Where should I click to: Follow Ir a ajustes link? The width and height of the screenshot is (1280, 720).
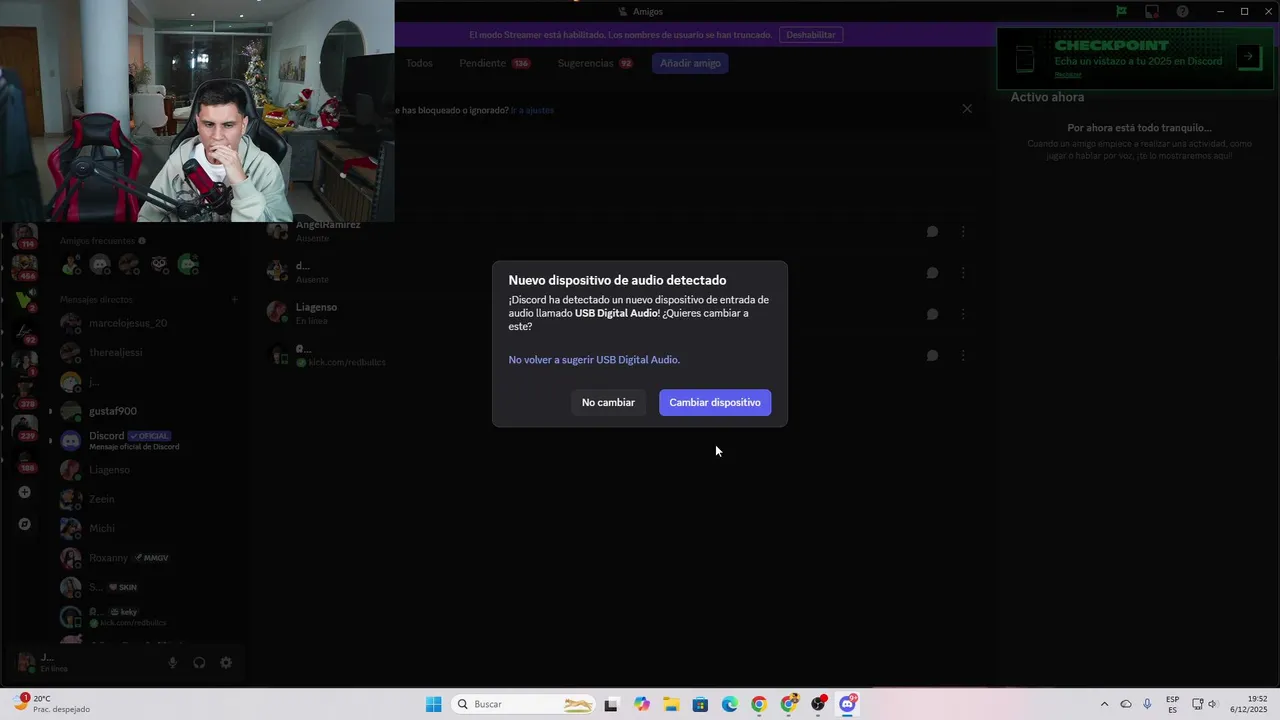tap(532, 110)
